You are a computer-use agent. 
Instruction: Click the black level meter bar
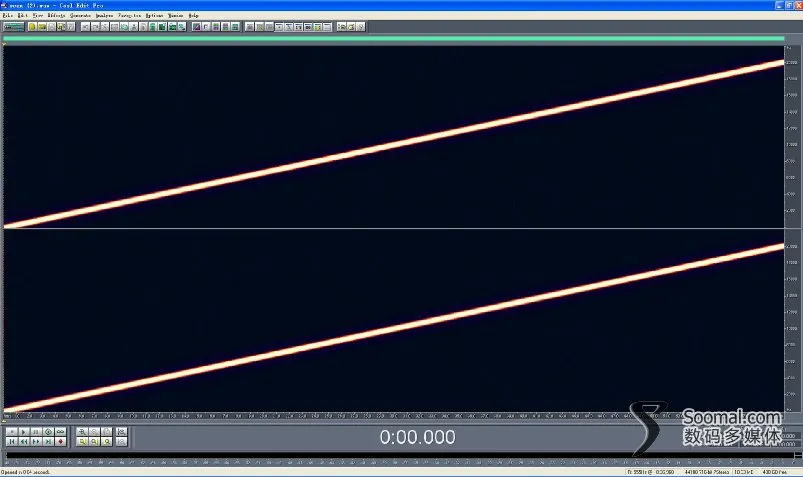click(x=399, y=455)
